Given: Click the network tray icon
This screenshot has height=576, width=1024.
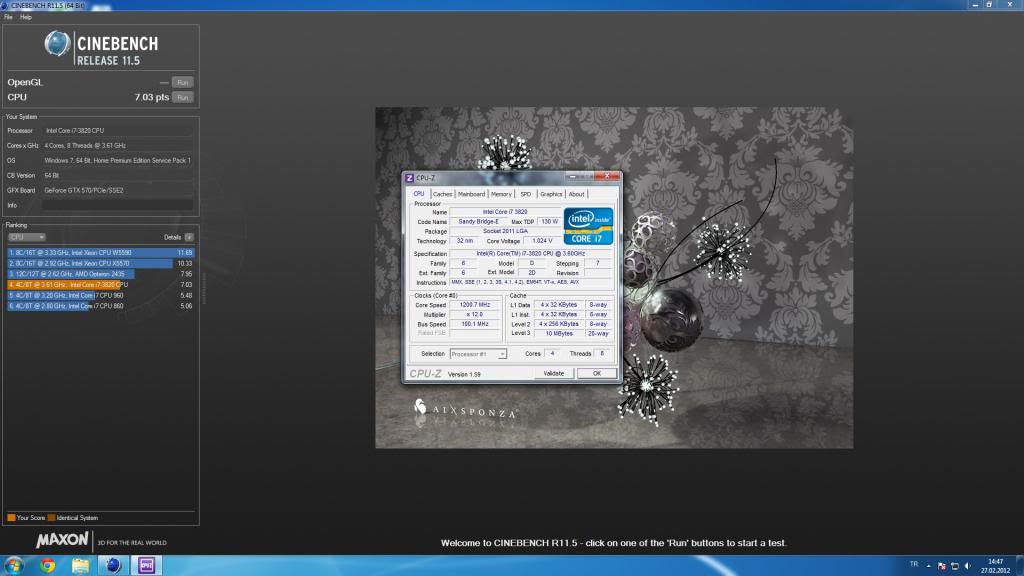Looking at the screenshot, I should [x=955, y=566].
